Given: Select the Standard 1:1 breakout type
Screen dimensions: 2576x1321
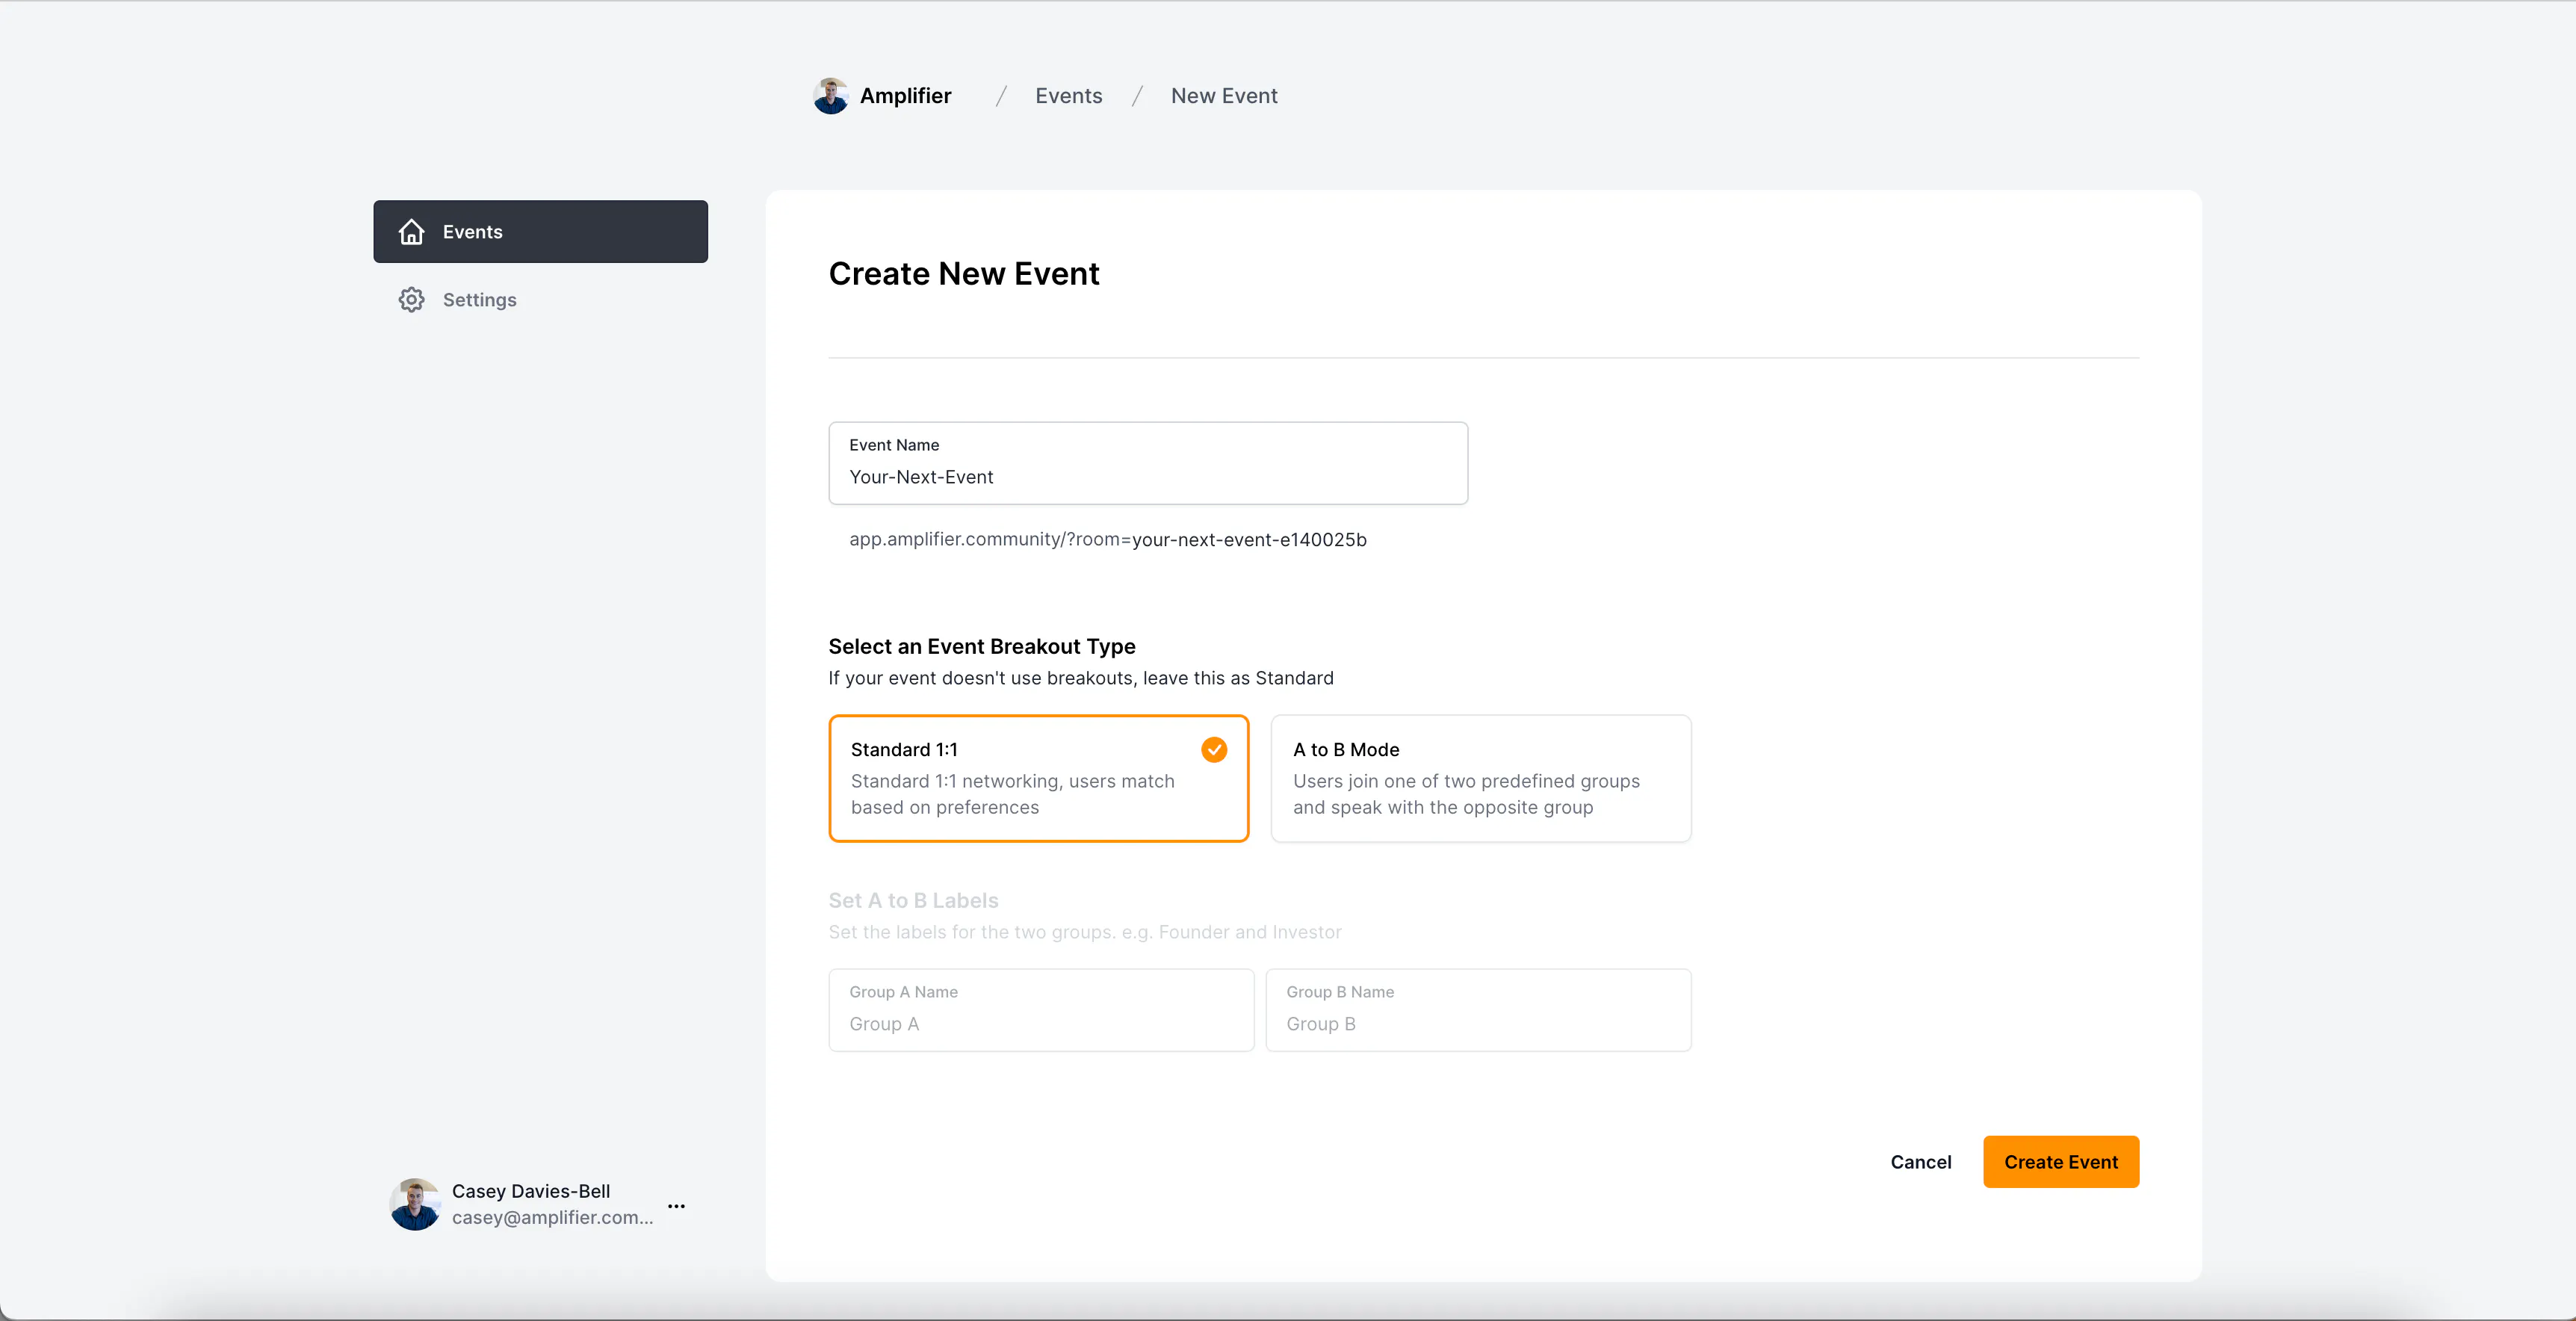Looking at the screenshot, I should click(1038, 778).
